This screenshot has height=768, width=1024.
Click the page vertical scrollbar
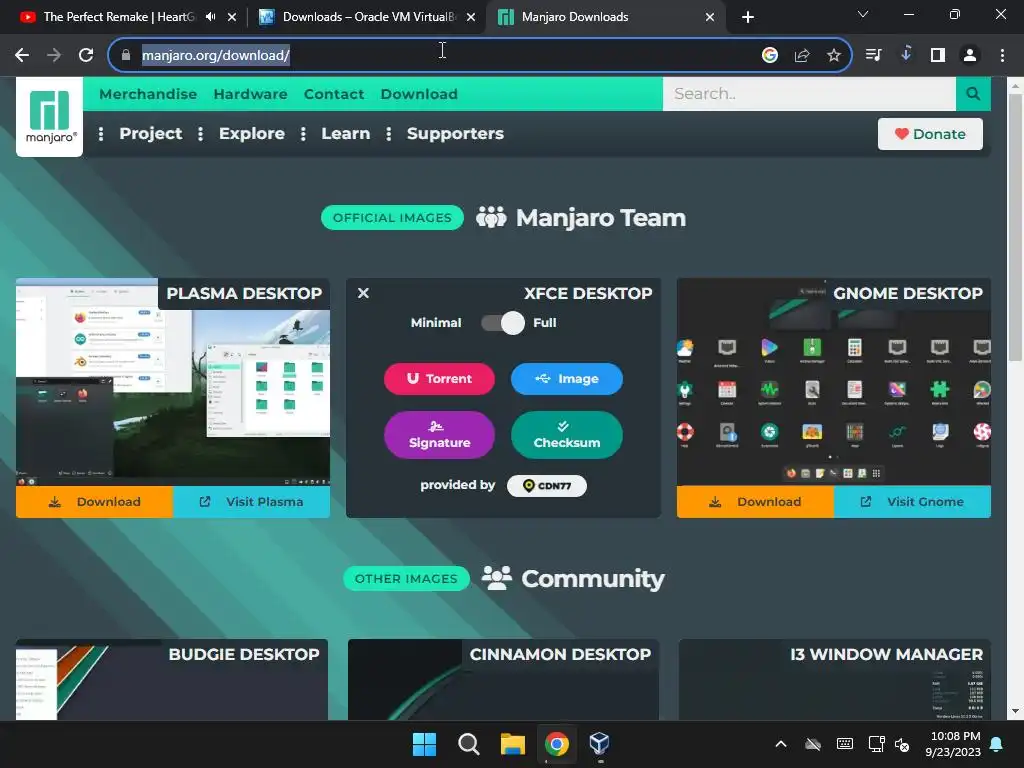[x=1015, y=227]
